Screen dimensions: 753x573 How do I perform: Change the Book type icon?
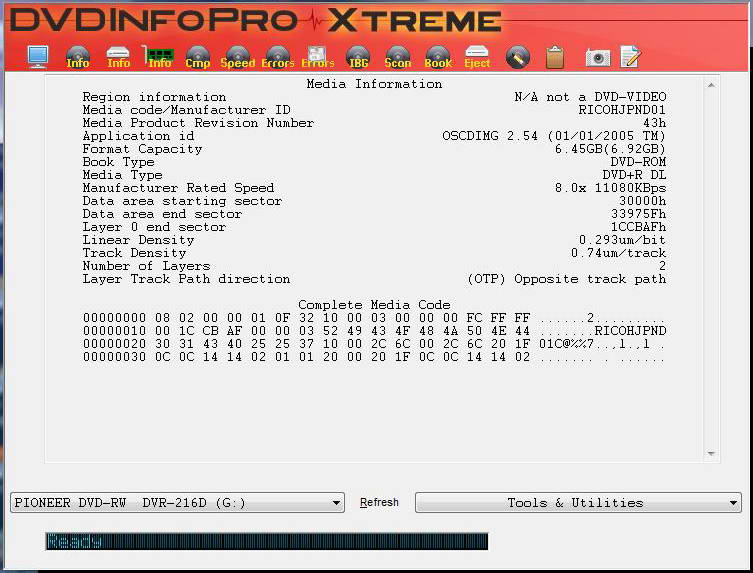pyautogui.click(x=438, y=58)
